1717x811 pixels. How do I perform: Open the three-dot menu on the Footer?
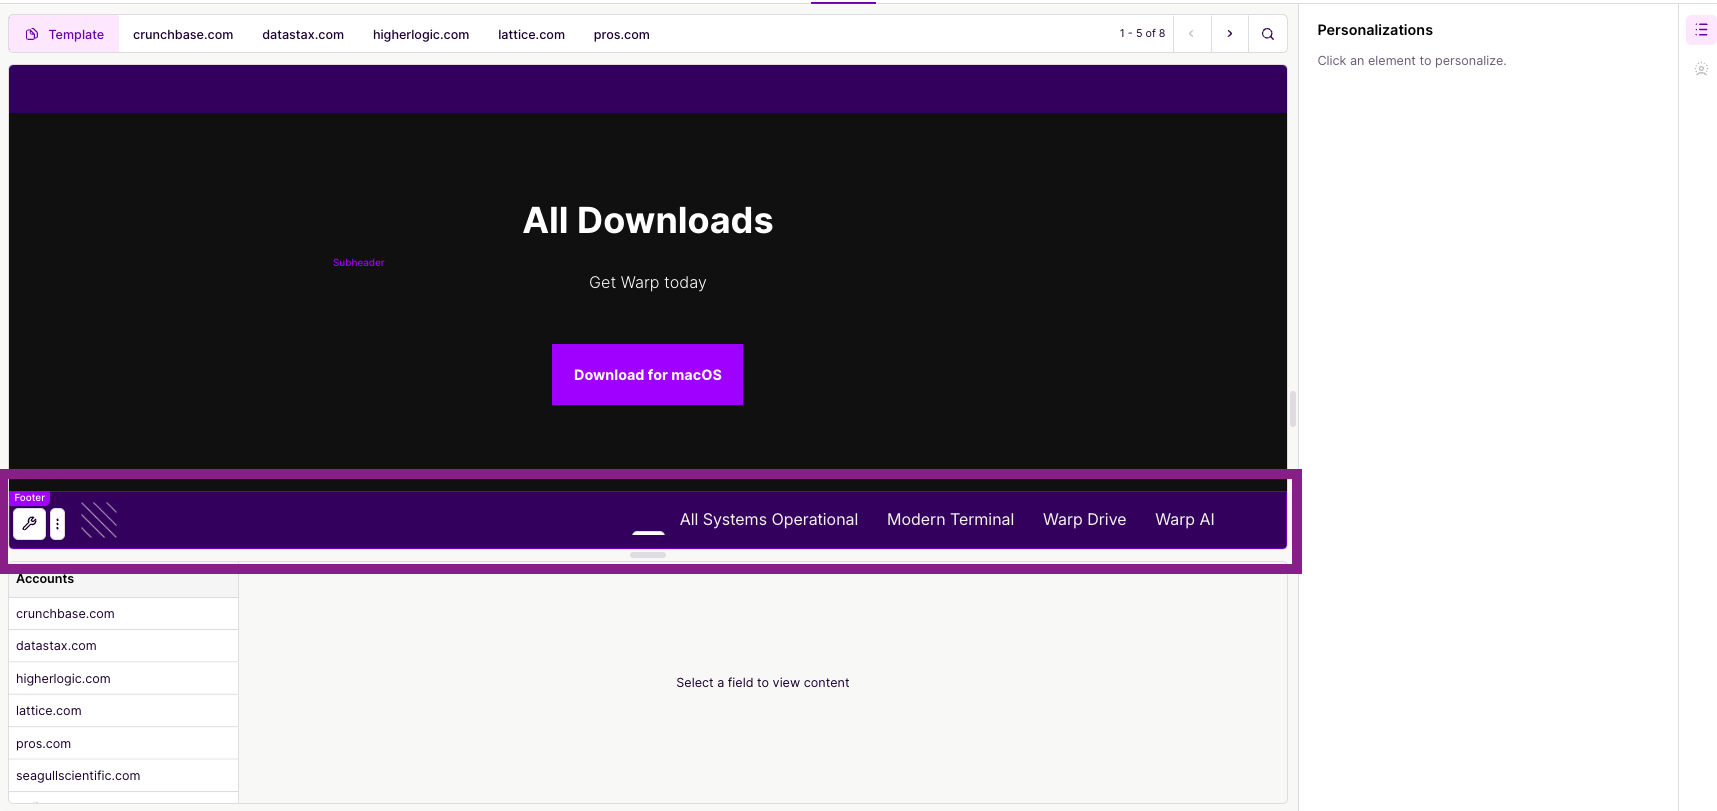[57, 523]
